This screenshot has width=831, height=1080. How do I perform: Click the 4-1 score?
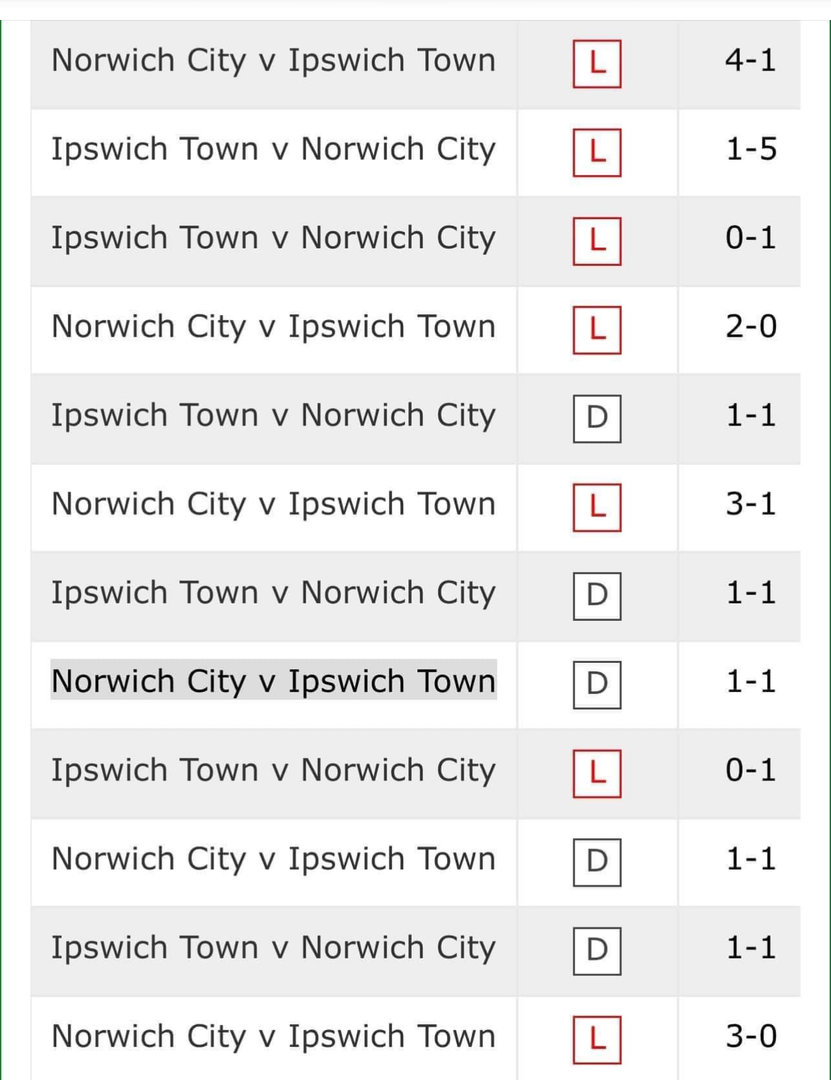(x=750, y=61)
